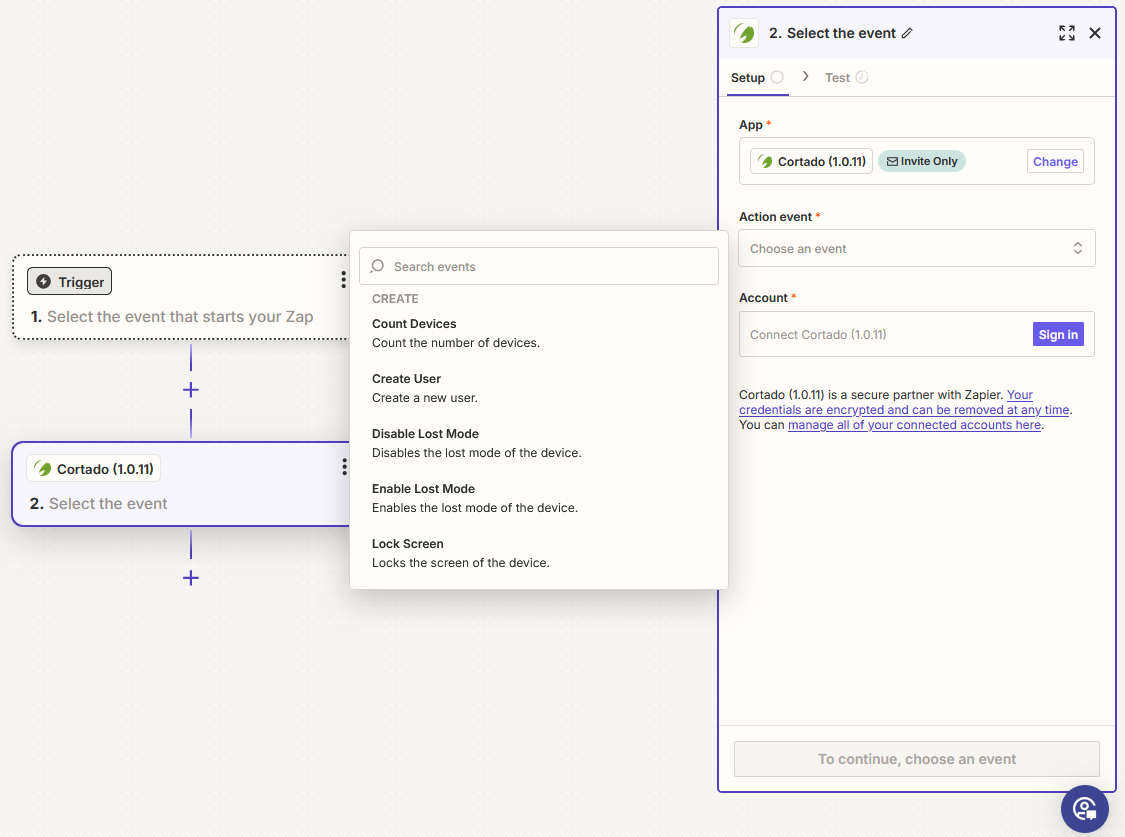Viewport: 1125px width, 837px height.
Task: Select the Cortado (1.0.11) app chip in panel
Action: pyautogui.click(x=811, y=161)
